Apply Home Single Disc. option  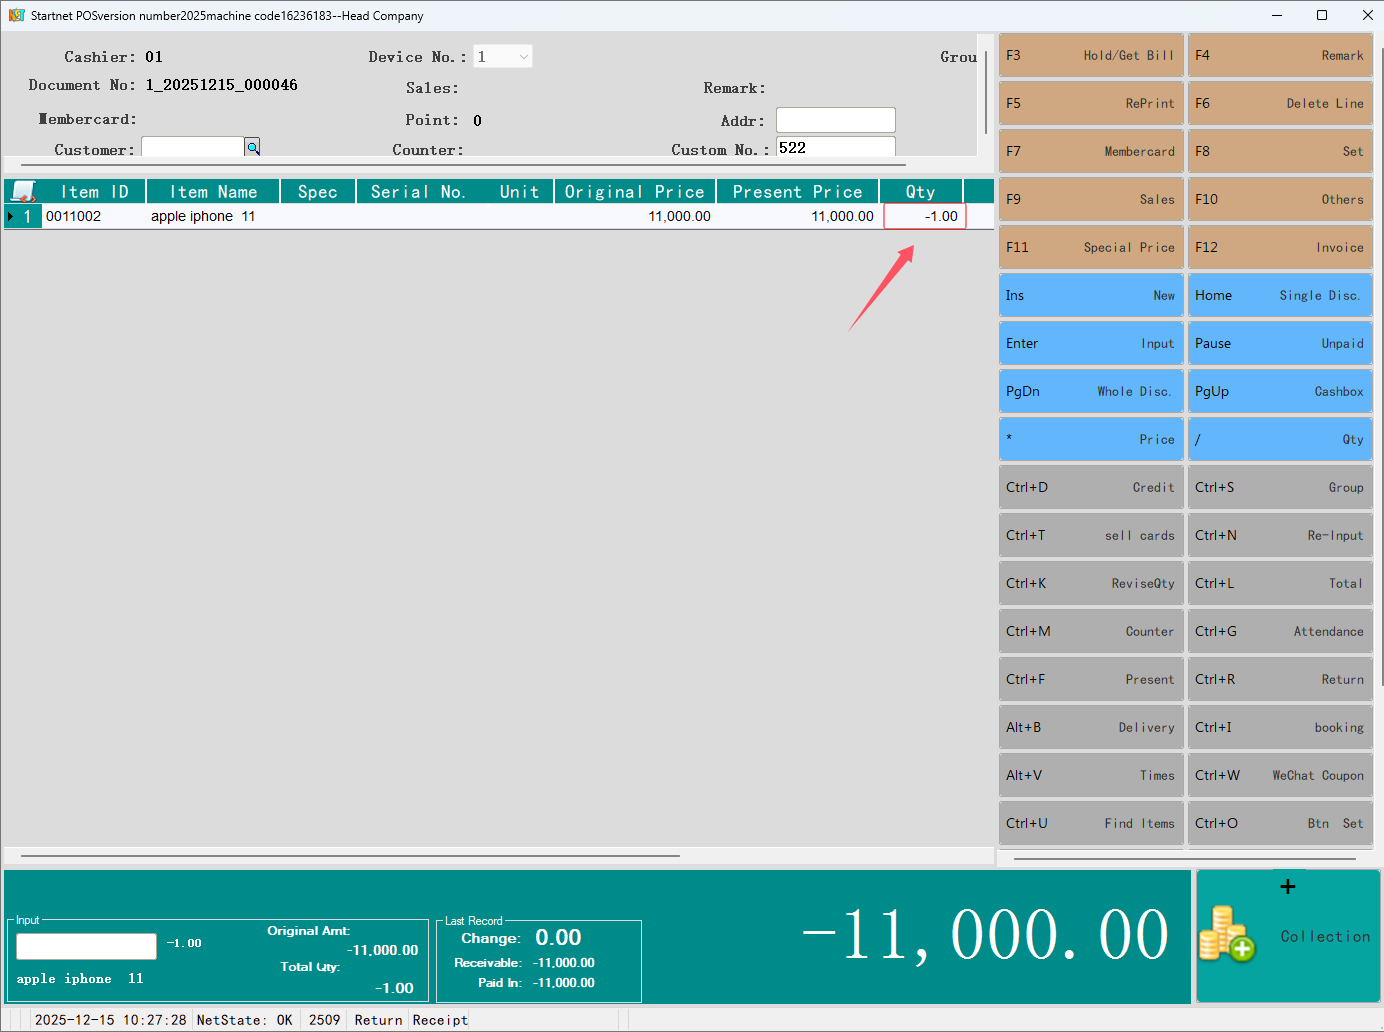[x=1279, y=295]
